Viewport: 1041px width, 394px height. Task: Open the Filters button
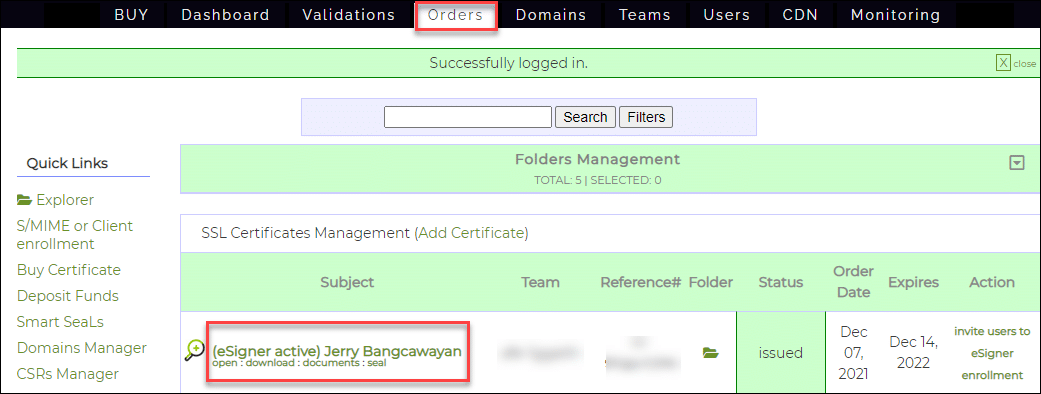click(646, 117)
